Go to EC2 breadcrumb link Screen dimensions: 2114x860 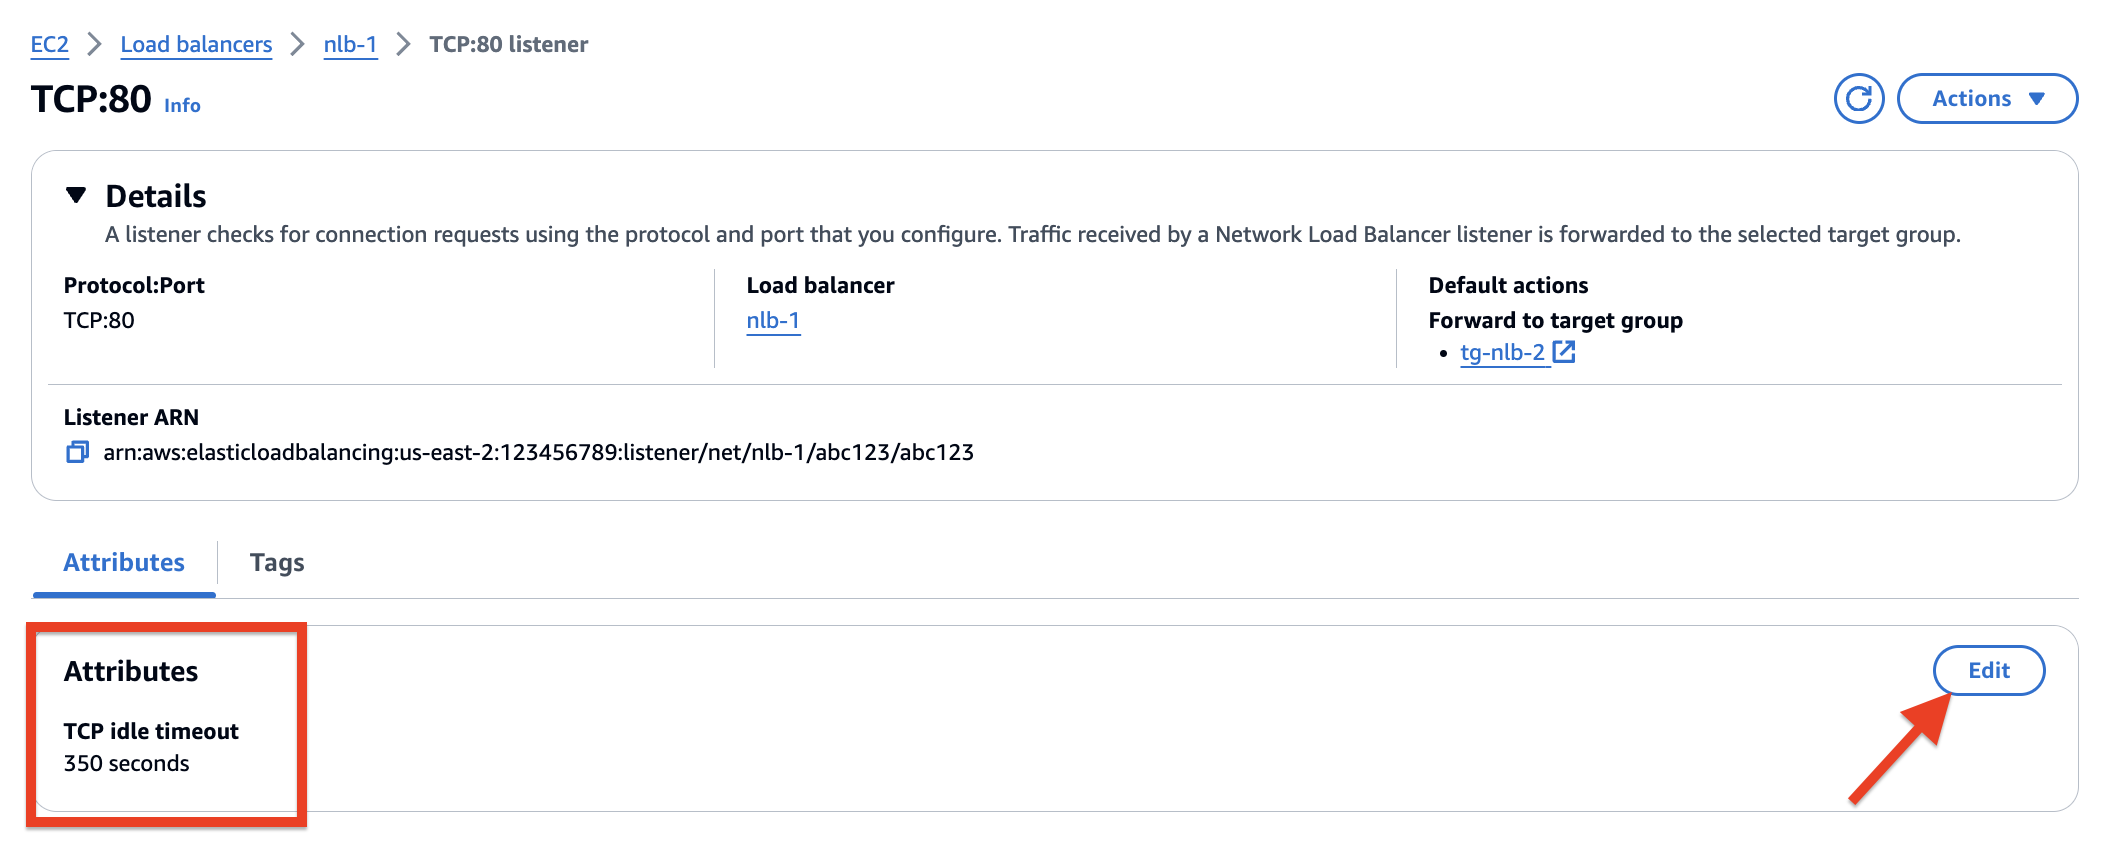(x=49, y=45)
